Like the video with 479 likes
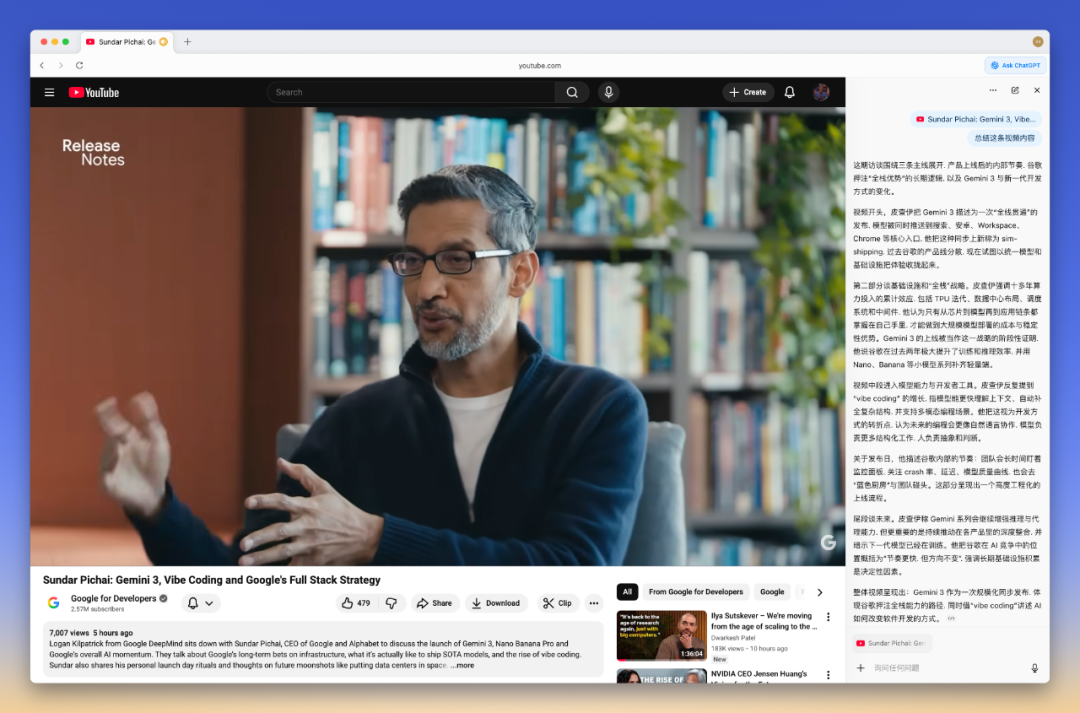 [x=355, y=603]
